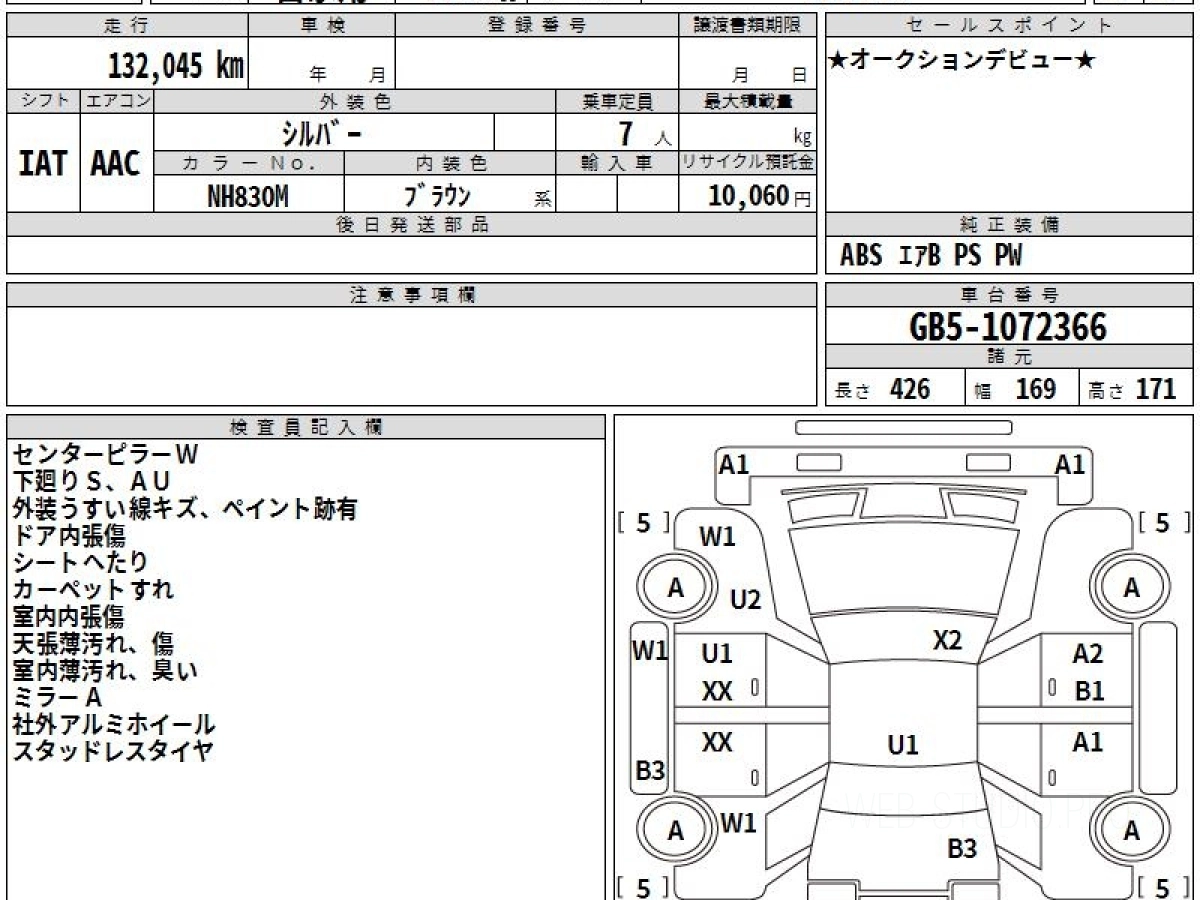The image size is (1200, 900).
Task: Click the 譲渡書類期限 header cell
Action: 747,26
